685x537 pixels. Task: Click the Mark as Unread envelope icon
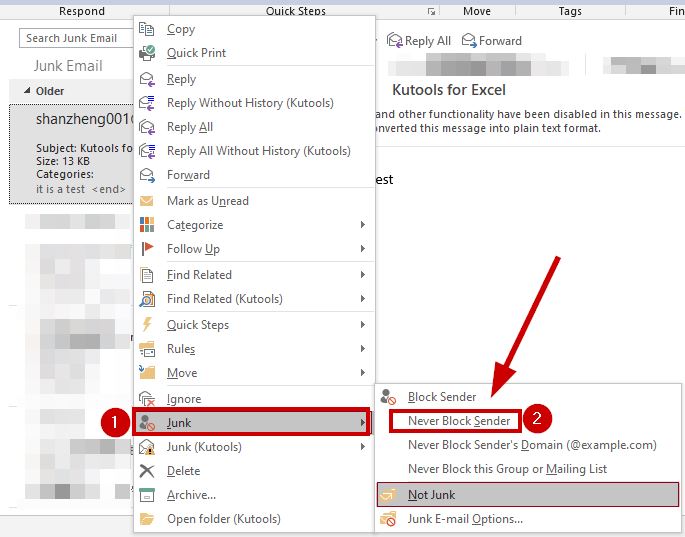[146, 201]
